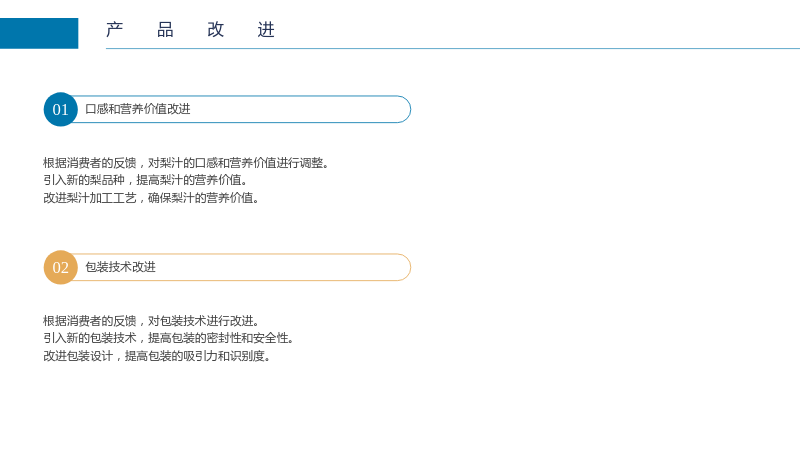The height and width of the screenshot is (450, 800).
Task: Click empty middle of orange rounded bar
Action: tap(281, 267)
